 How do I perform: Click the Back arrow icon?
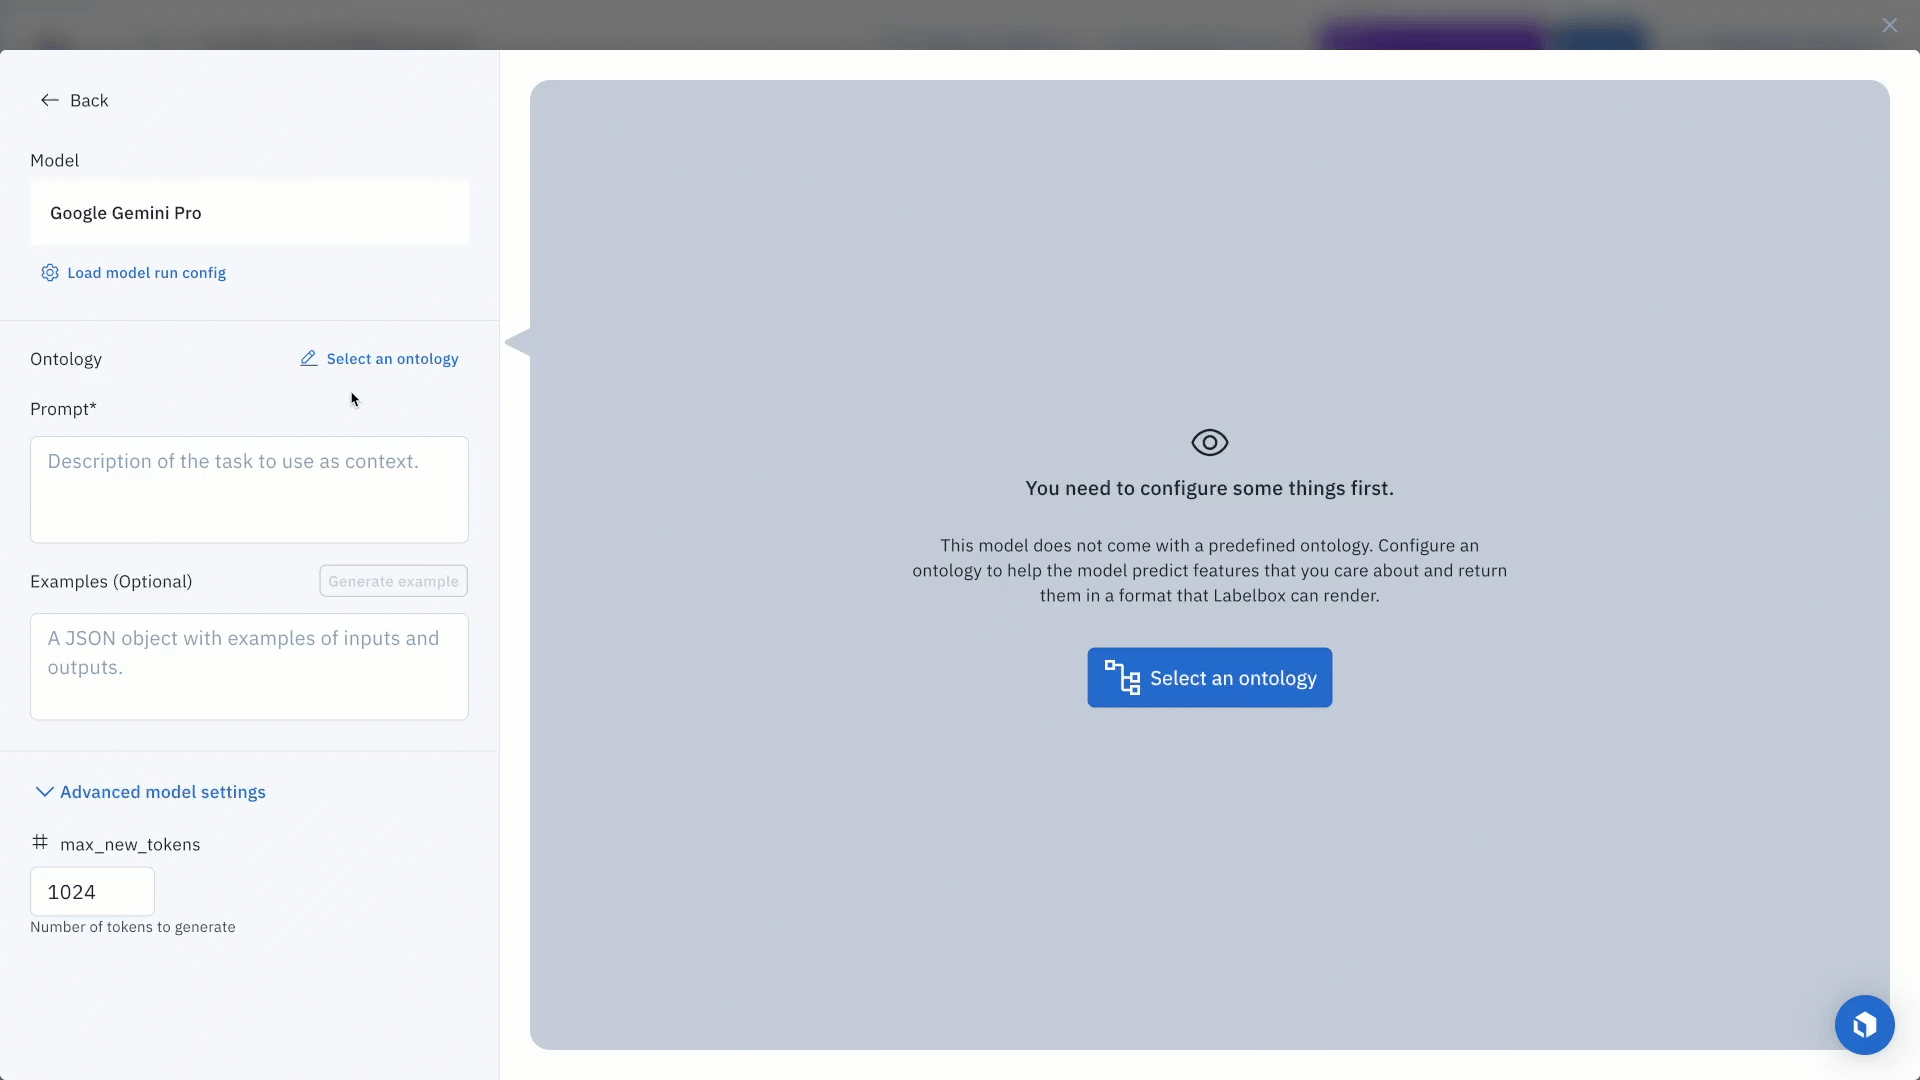click(49, 100)
